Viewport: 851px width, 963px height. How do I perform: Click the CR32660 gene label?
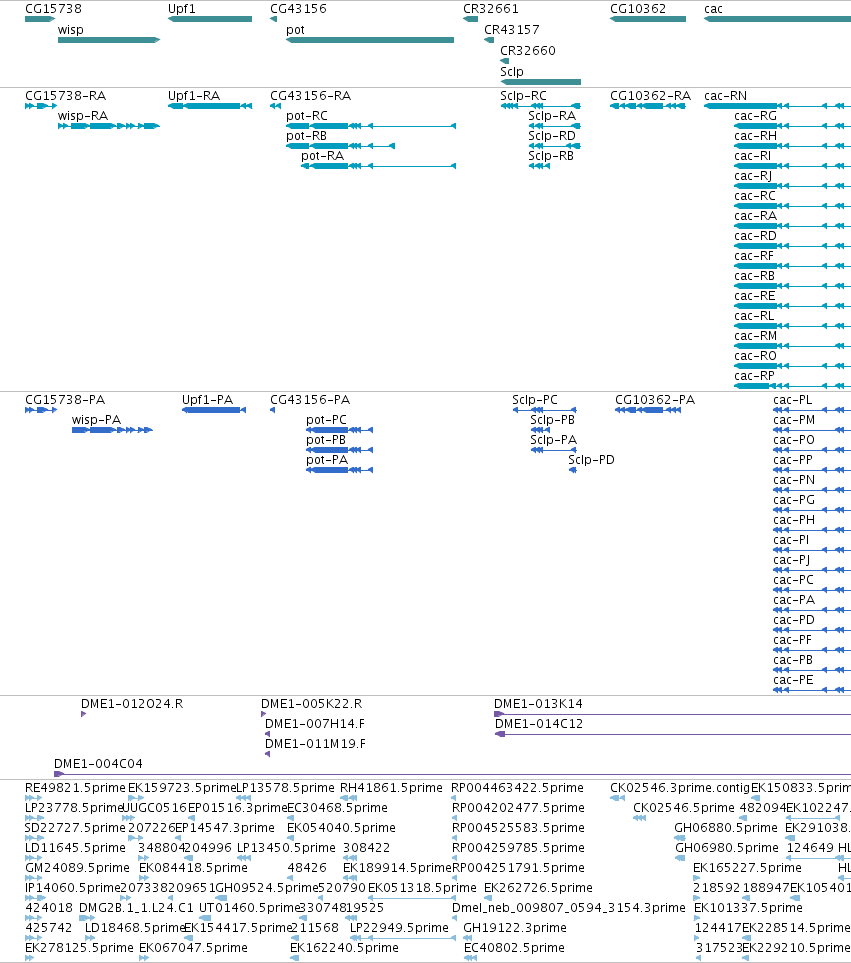pos(527,50)
